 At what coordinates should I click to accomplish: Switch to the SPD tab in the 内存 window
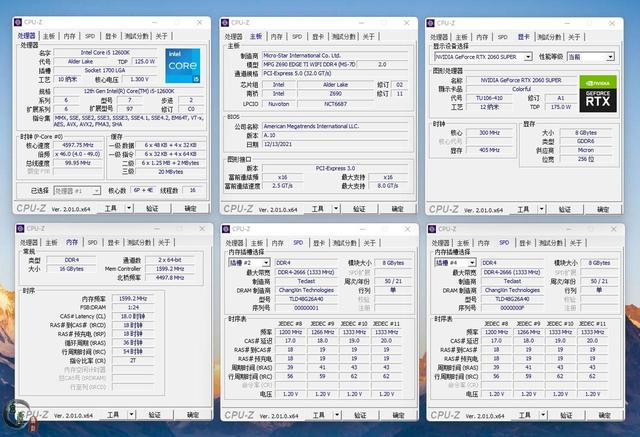[93, 242]
